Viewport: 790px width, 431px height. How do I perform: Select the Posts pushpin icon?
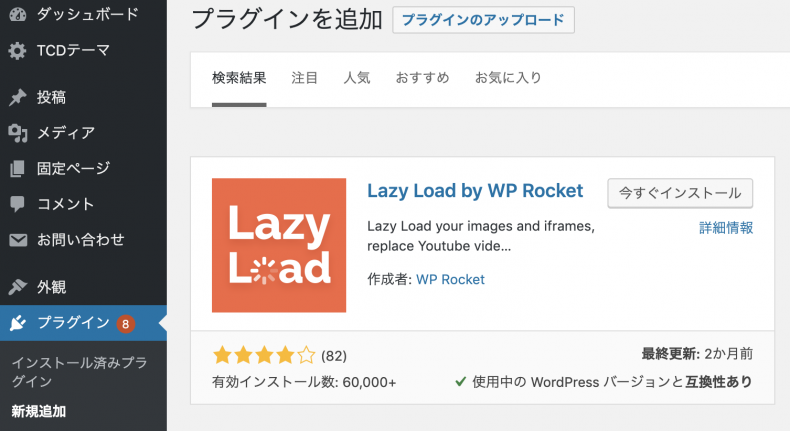coord(18,97)
